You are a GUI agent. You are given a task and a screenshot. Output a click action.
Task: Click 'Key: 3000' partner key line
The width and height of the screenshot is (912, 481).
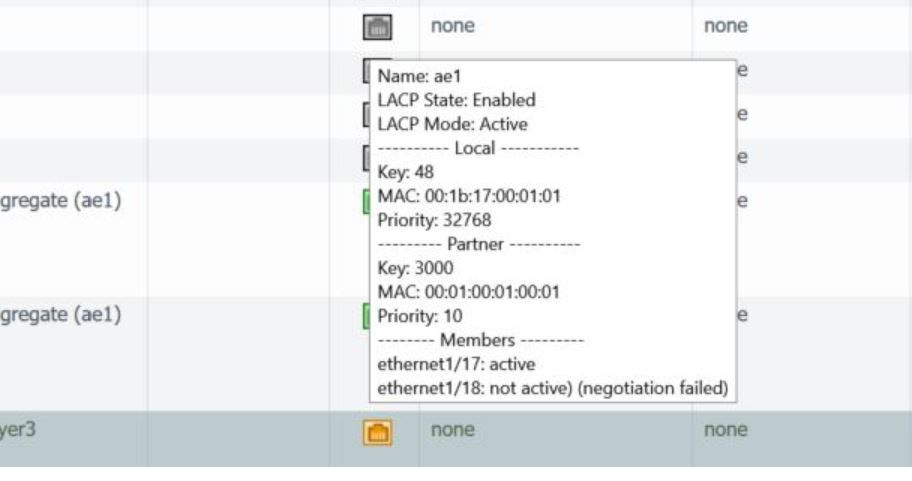pos(415,268)
